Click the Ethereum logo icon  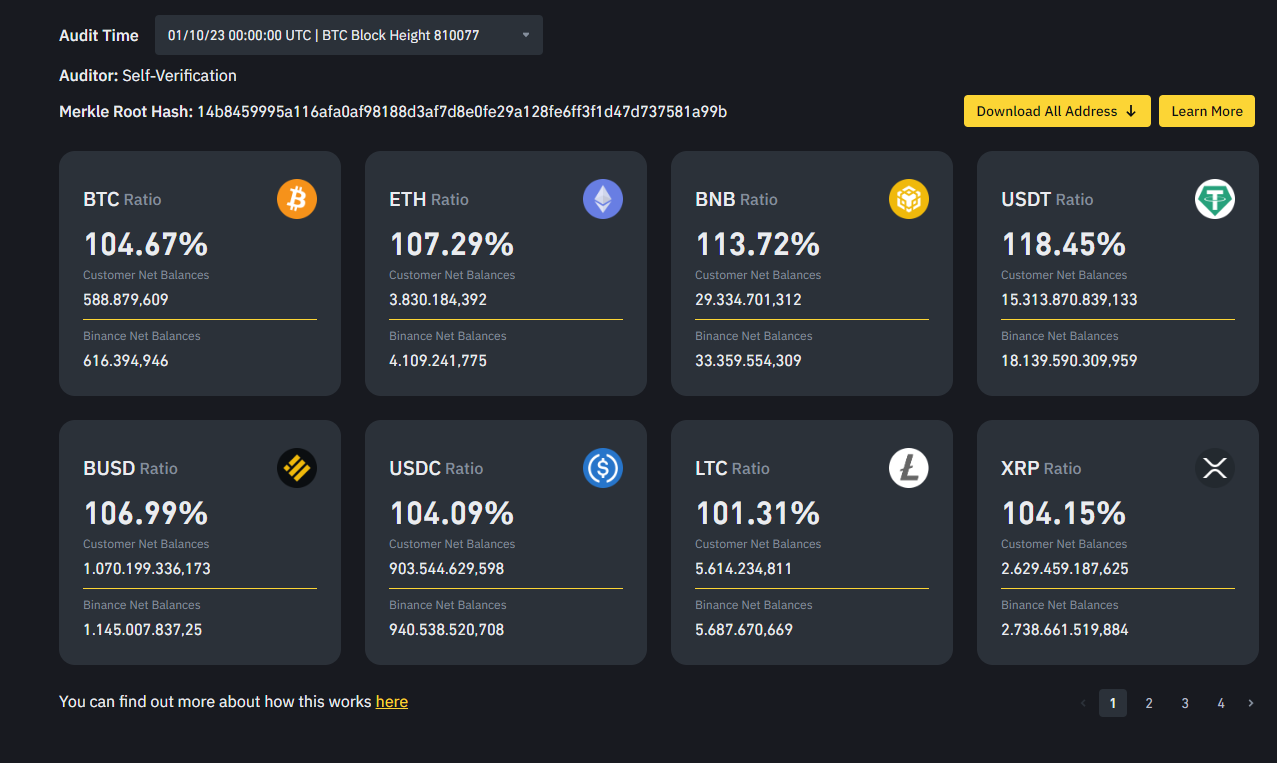pyautogui.click(x=602, y=199)
